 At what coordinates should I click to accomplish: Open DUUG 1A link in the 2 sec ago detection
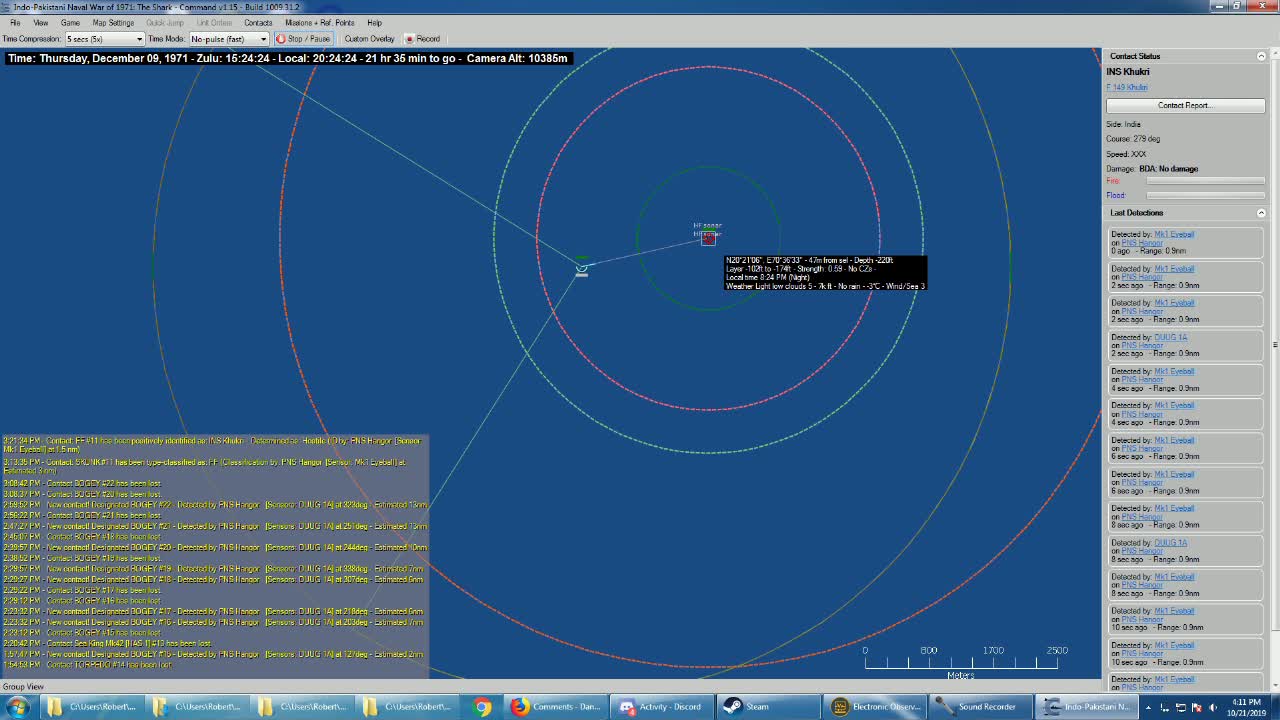[1170, 337]
